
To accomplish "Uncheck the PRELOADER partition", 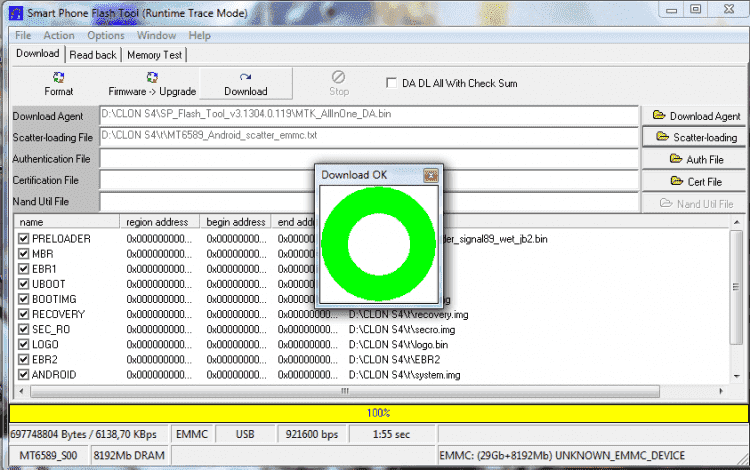I will click(x=23, y=238).
